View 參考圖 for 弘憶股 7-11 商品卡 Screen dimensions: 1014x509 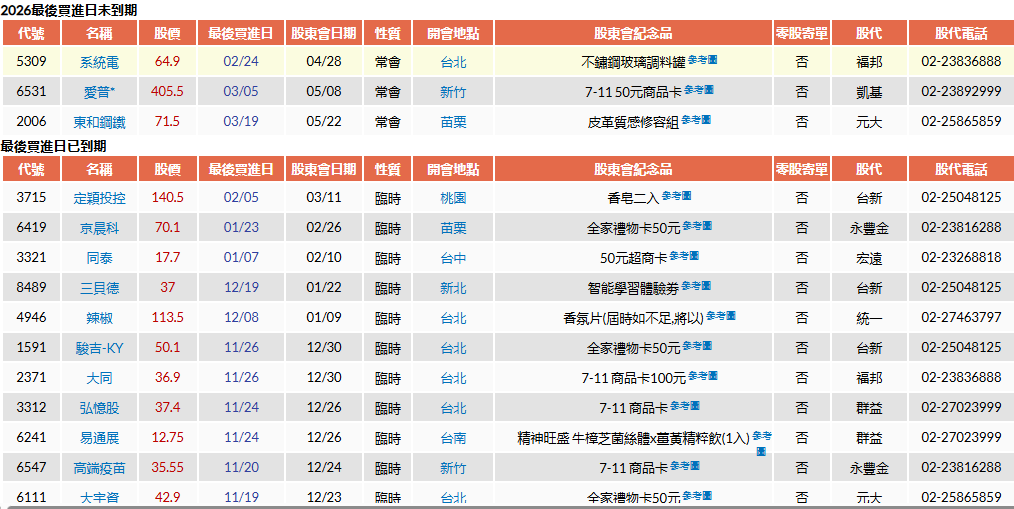click(x=685, y=406)
